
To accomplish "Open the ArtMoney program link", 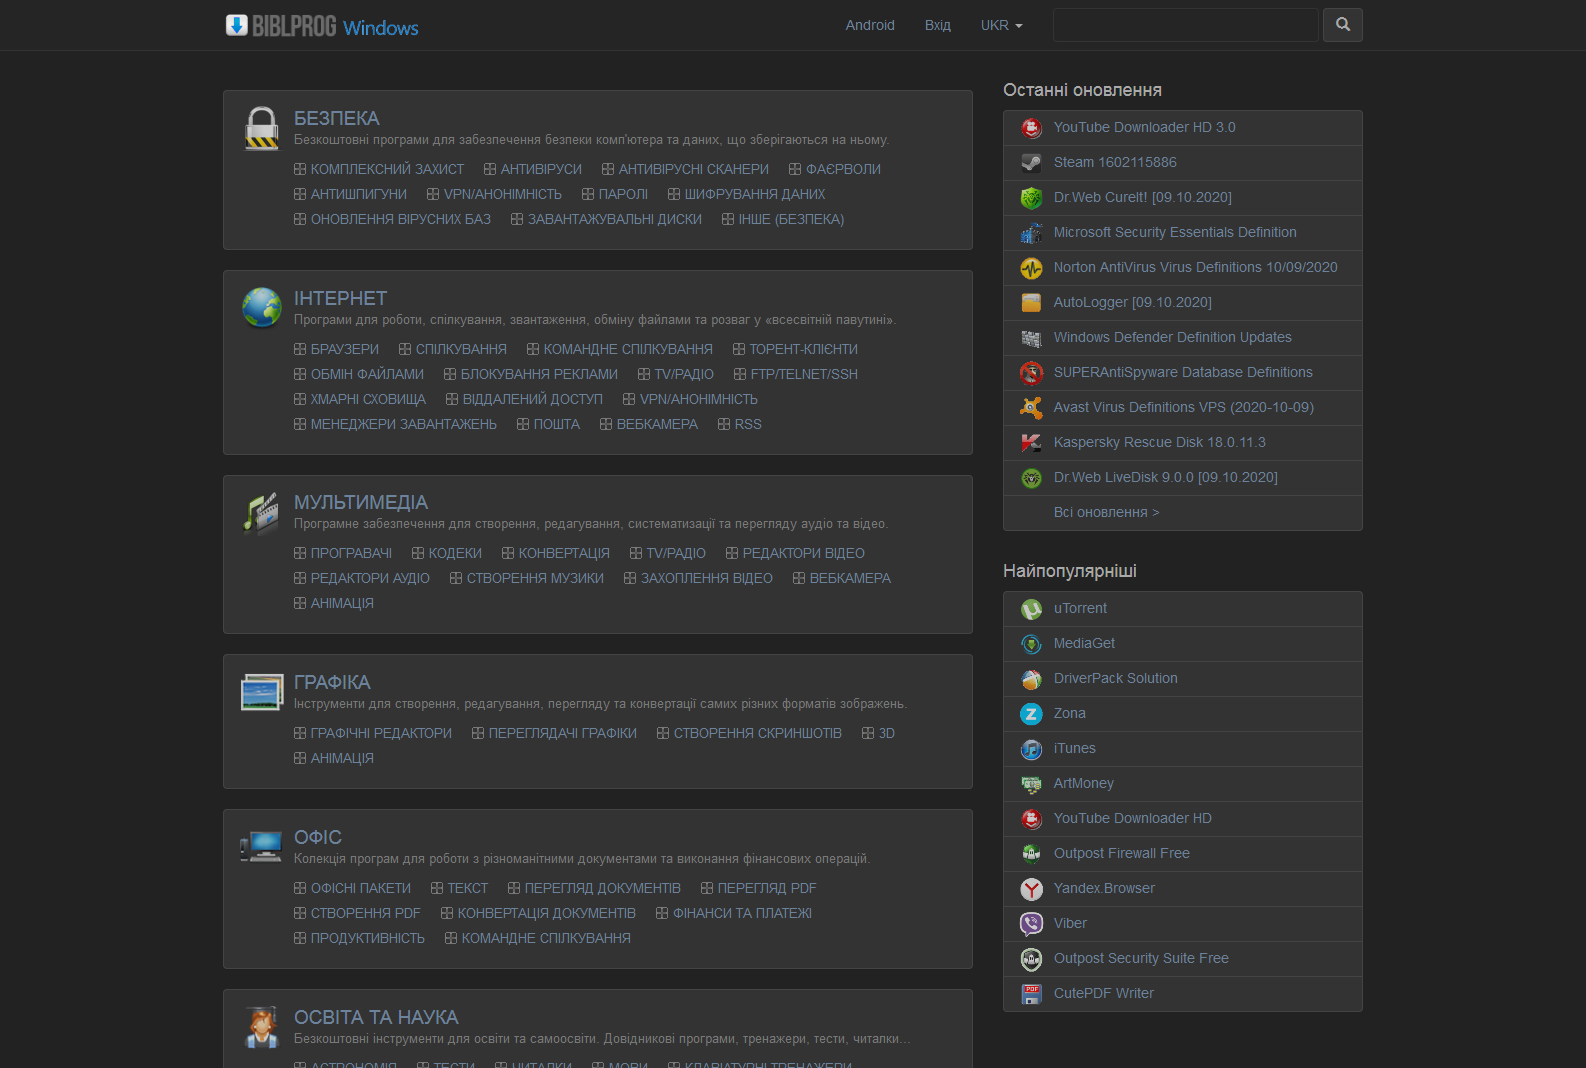I will 1084,783.
